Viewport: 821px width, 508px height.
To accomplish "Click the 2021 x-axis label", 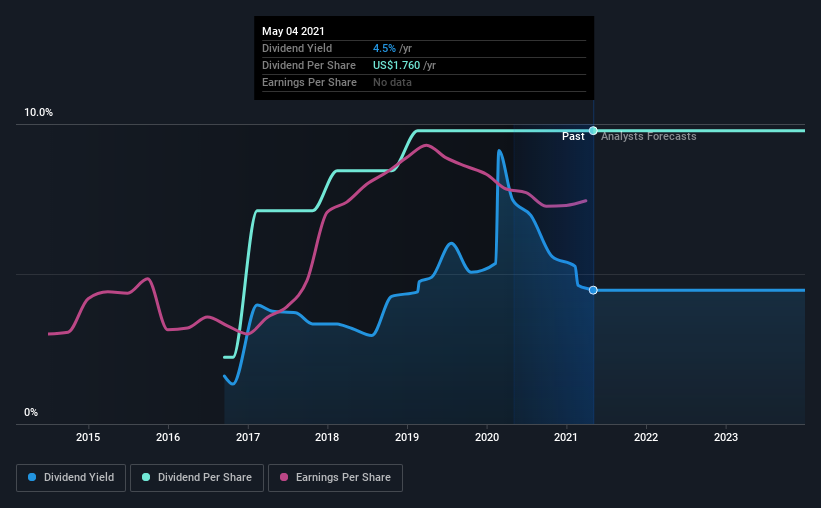I will pyautogui.click(x=566, y=437).
